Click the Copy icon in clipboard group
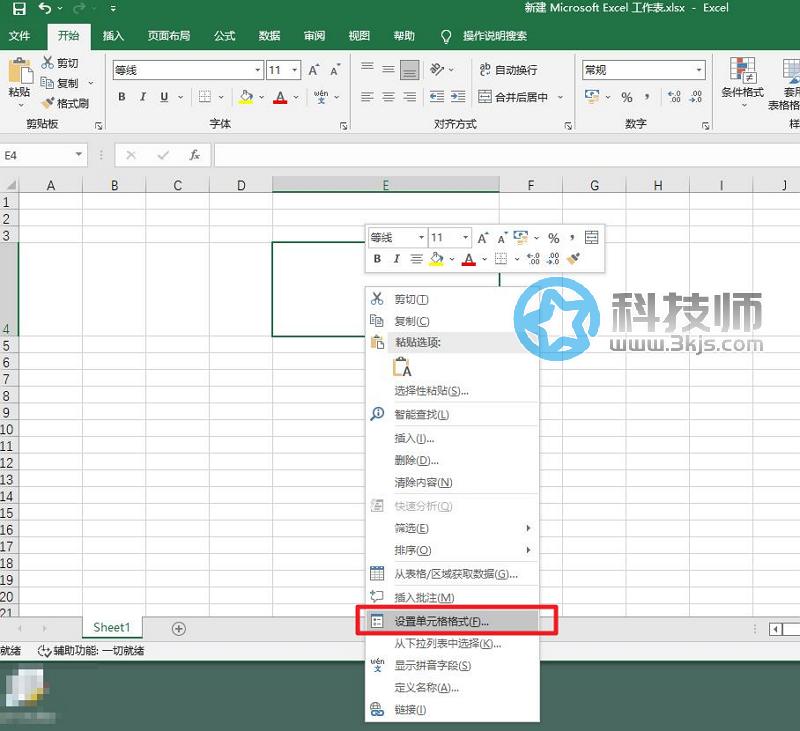This screenshot has height=731, width=800. [47, 83]
